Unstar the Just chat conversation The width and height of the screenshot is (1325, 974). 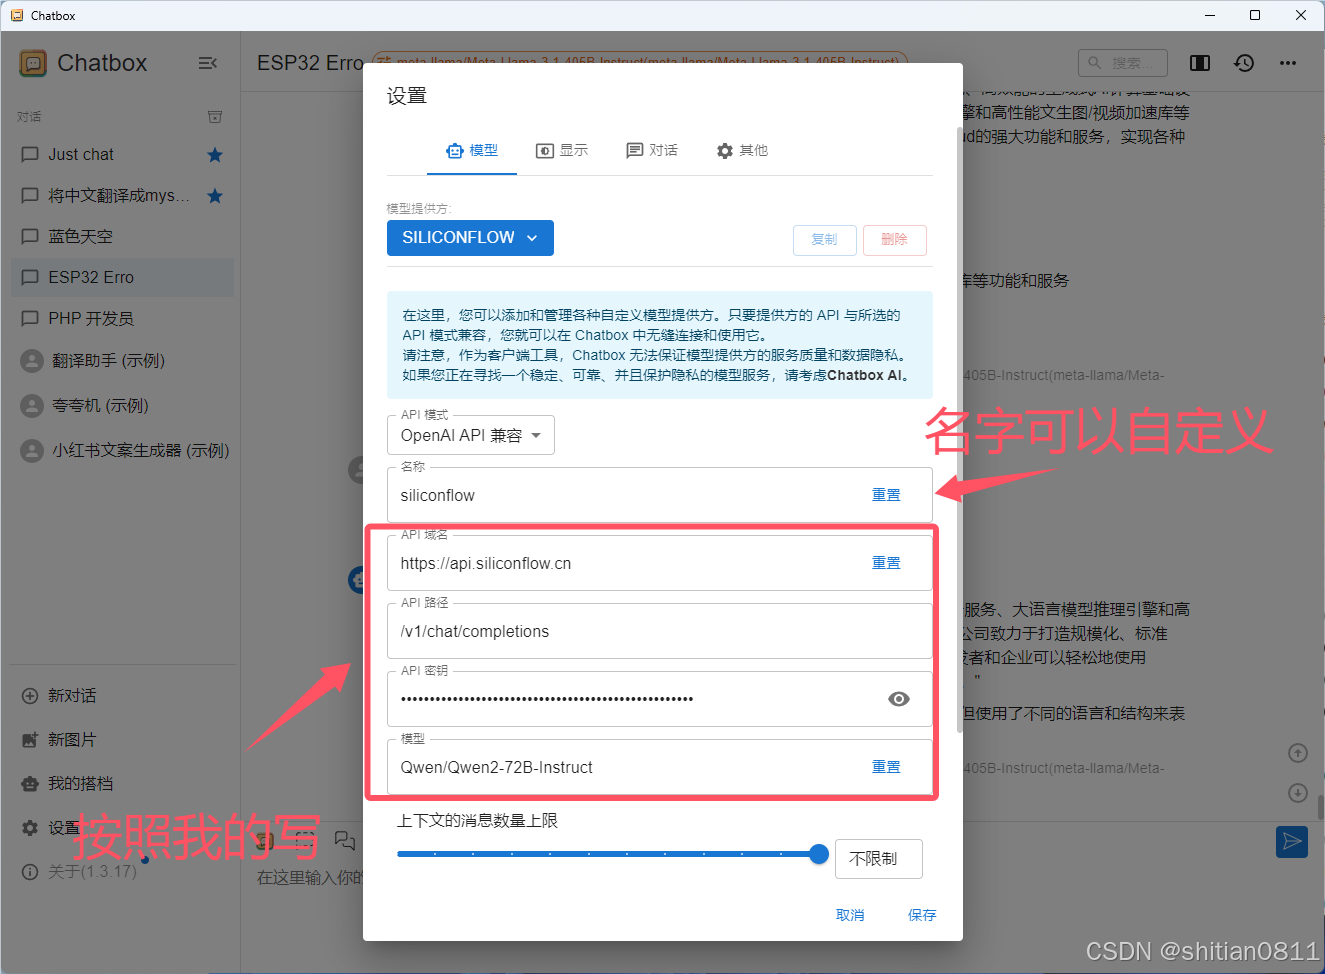pos(215,155)
